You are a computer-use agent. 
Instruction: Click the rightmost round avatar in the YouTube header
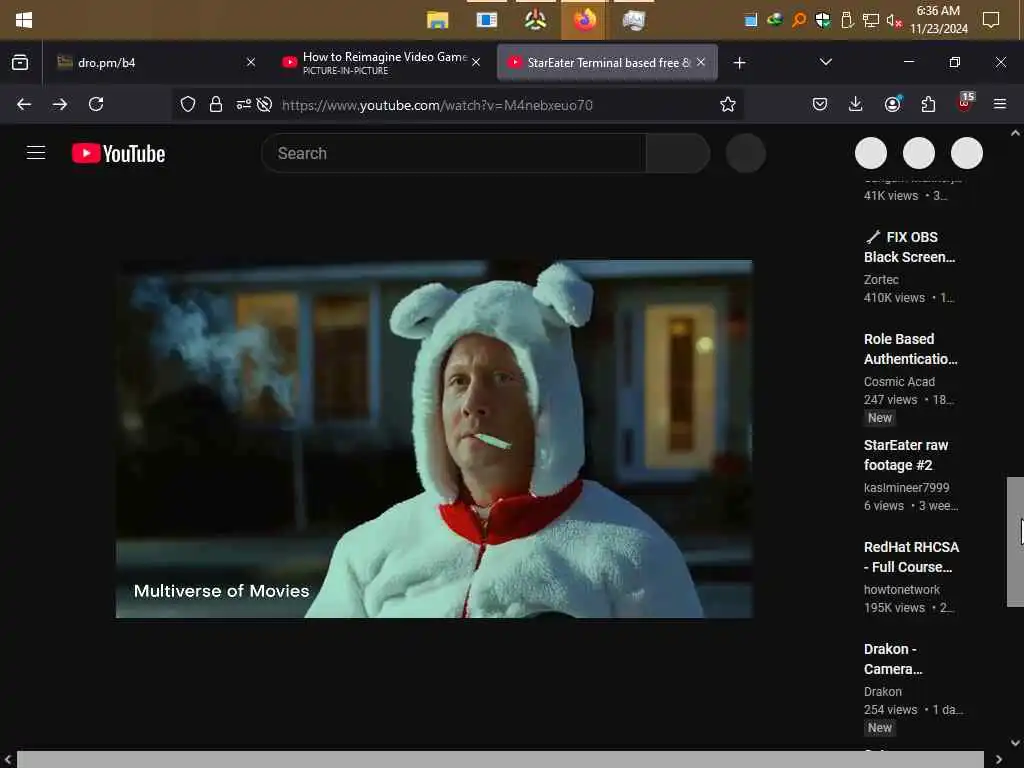(x=967, y=153)
